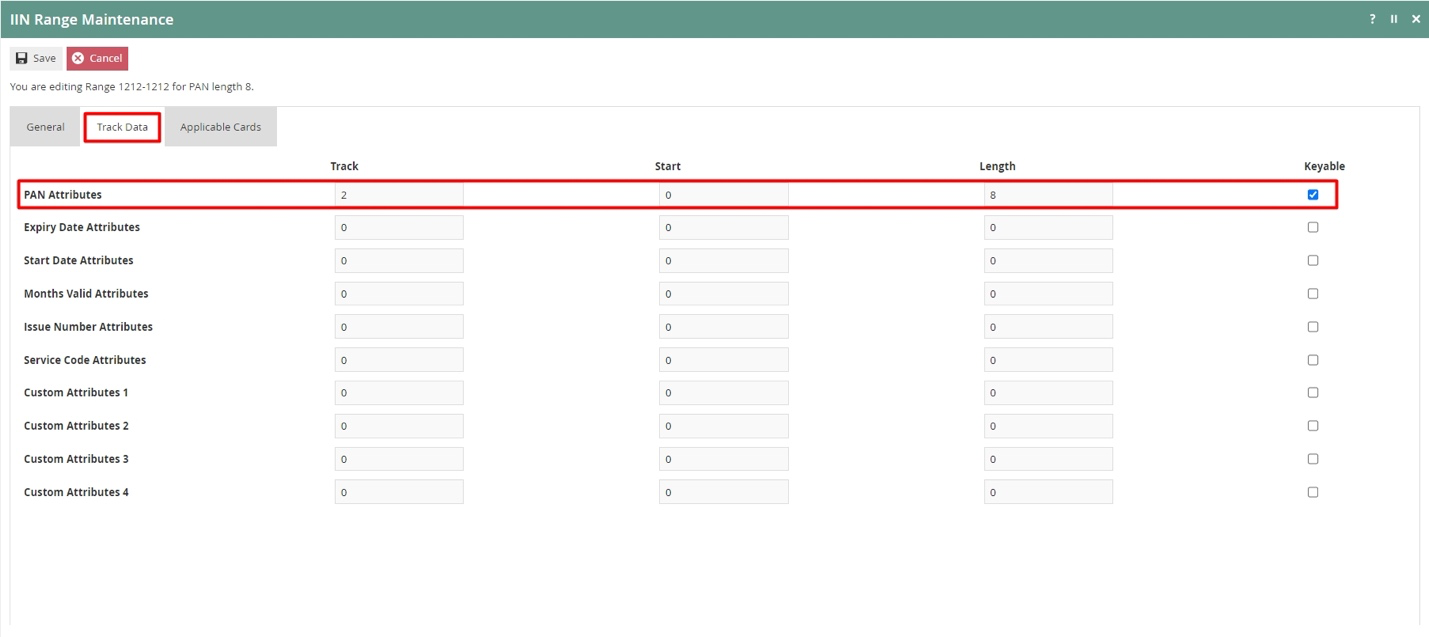Select the Start field for Expiry Date Attributes
This screenshot has width=1429, height=637.
click(x=723, y=227)
